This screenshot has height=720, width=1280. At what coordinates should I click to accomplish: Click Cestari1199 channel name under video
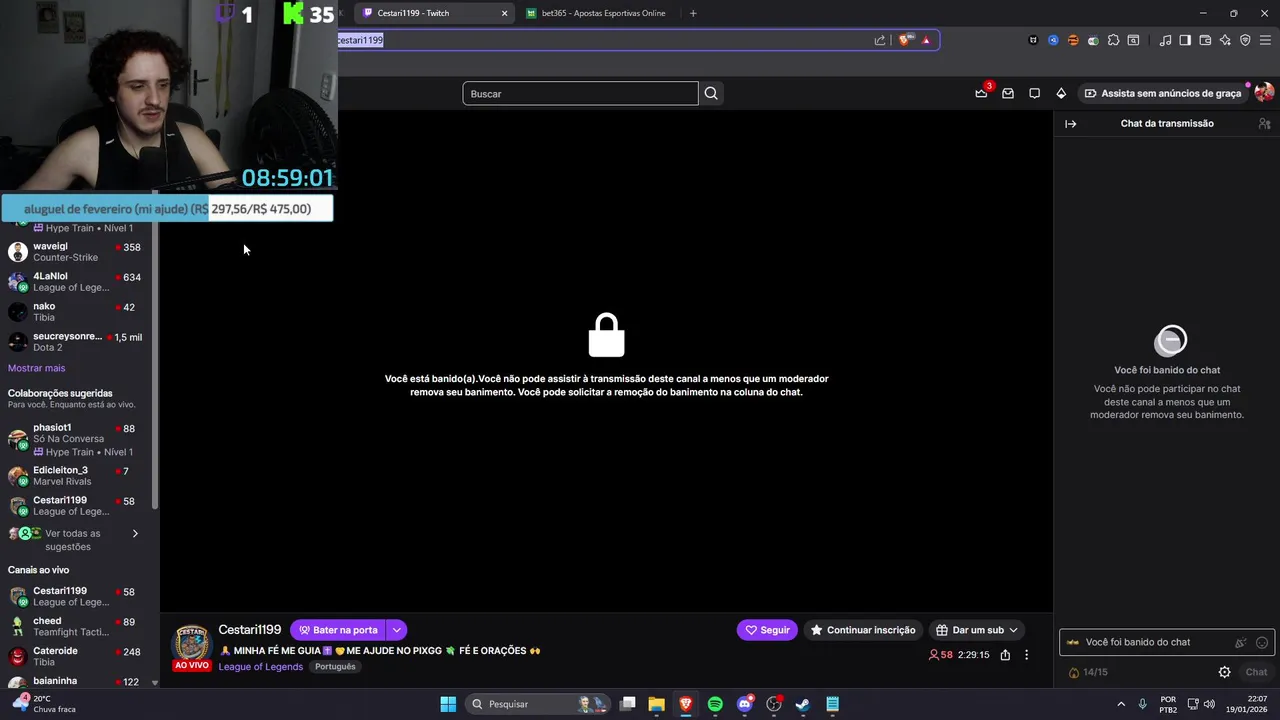tap(250, 630)
